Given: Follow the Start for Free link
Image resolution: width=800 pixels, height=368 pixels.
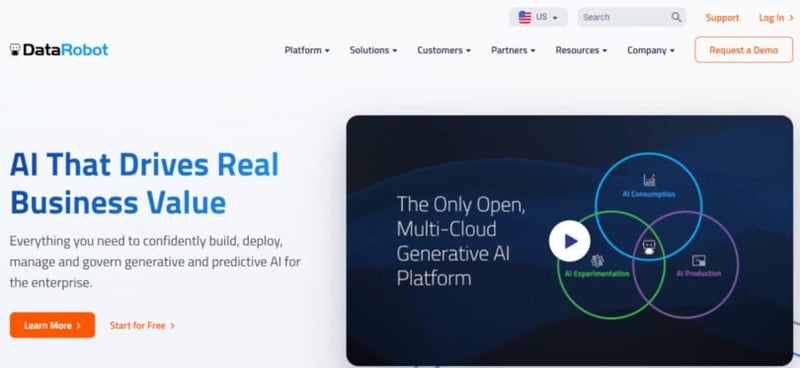Looking at the screenshot, I should pyautogui.click(x=142, y=325).
